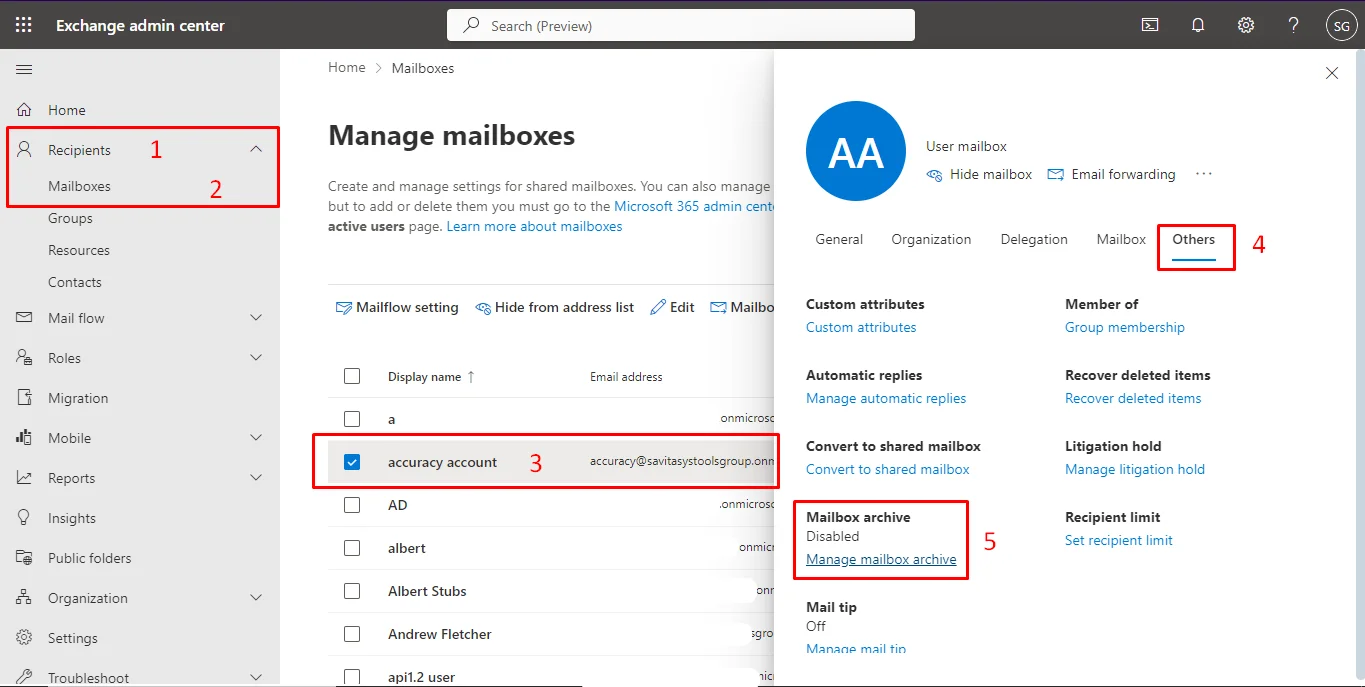Open the notifications bell
This screenshot has width=1365, height=687.
coord(1198,25)
